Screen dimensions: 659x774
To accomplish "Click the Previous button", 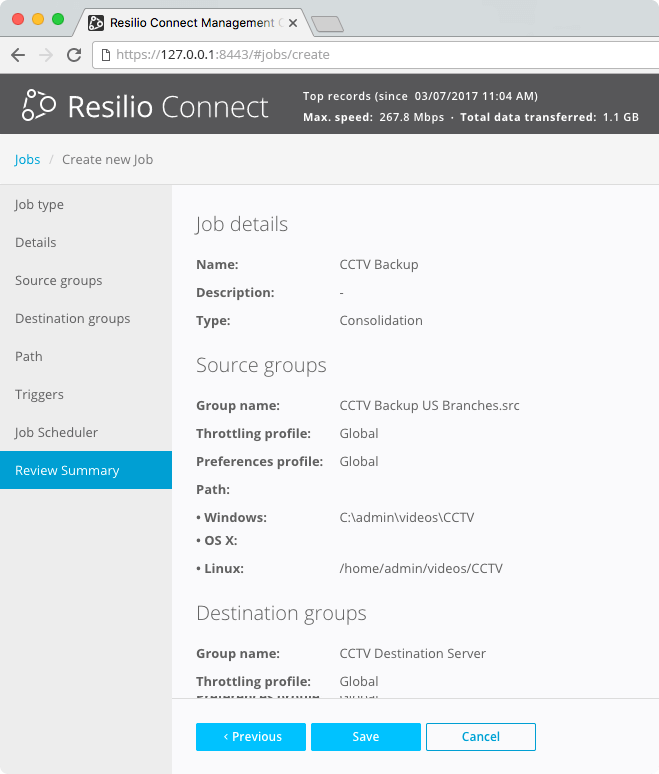I will click(251, 737).
